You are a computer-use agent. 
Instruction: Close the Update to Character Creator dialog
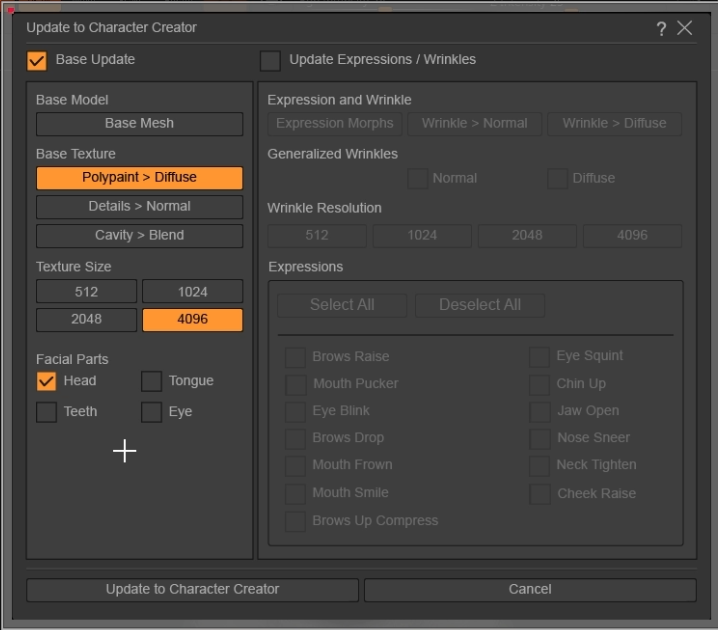click(685, 28)
